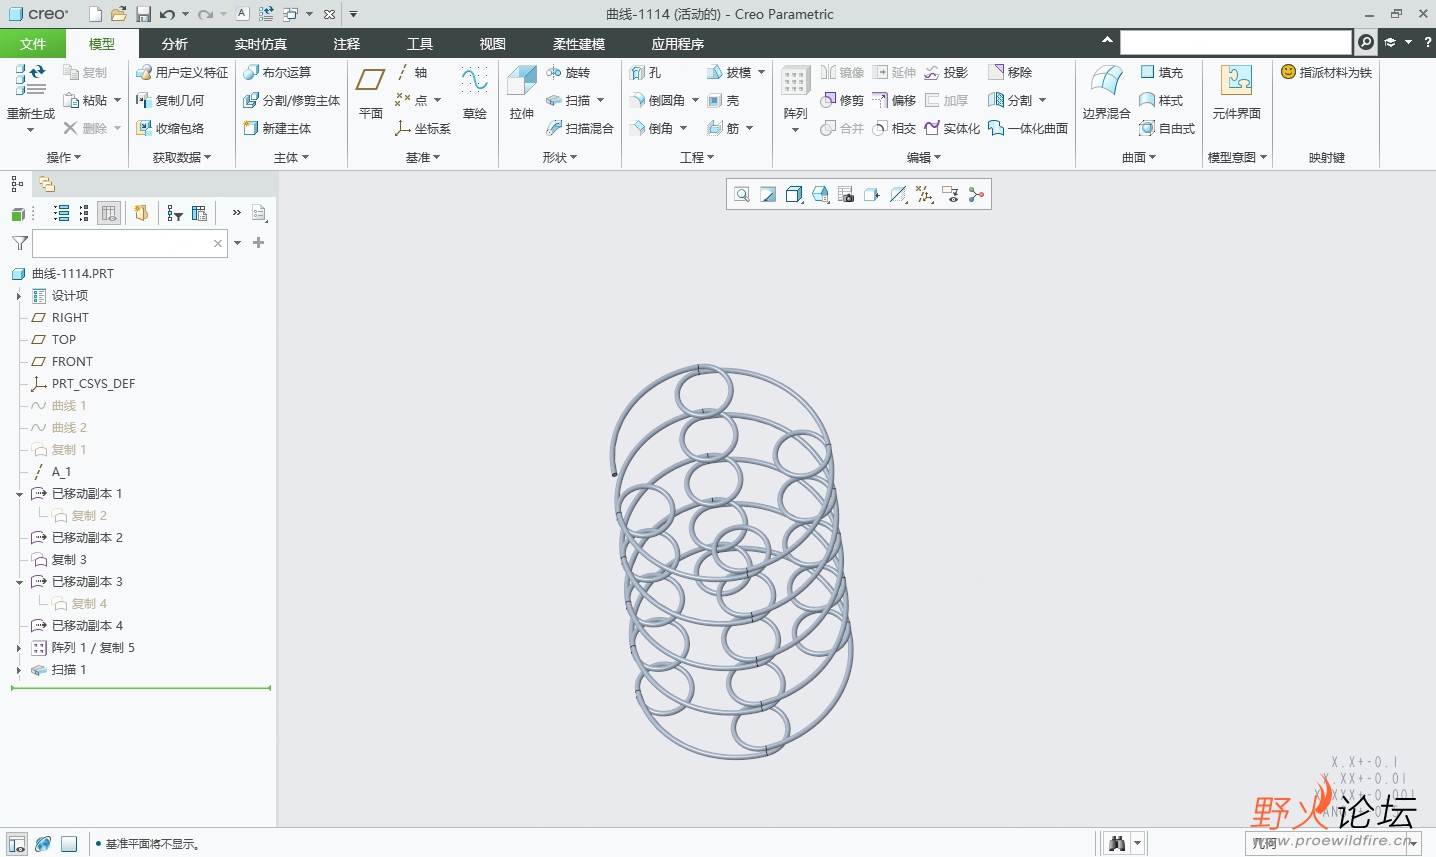Screen dimensions: 1436x857
Task: Click the Pattern (阵列) icon
Action: click(x=796, y=82)
